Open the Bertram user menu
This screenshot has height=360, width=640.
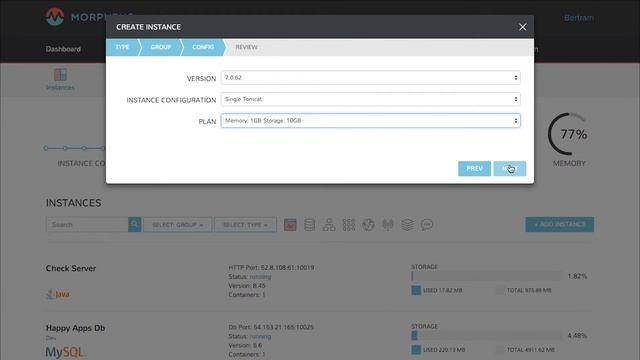[579, 18]
